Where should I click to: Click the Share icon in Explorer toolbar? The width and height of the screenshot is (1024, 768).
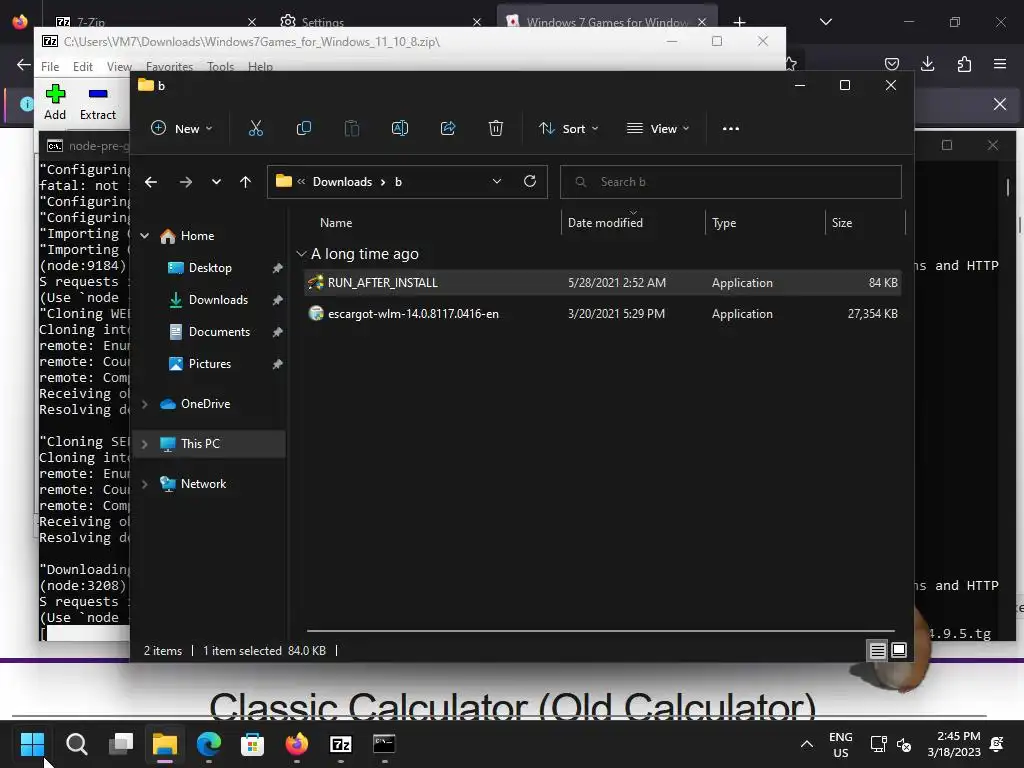448,129
